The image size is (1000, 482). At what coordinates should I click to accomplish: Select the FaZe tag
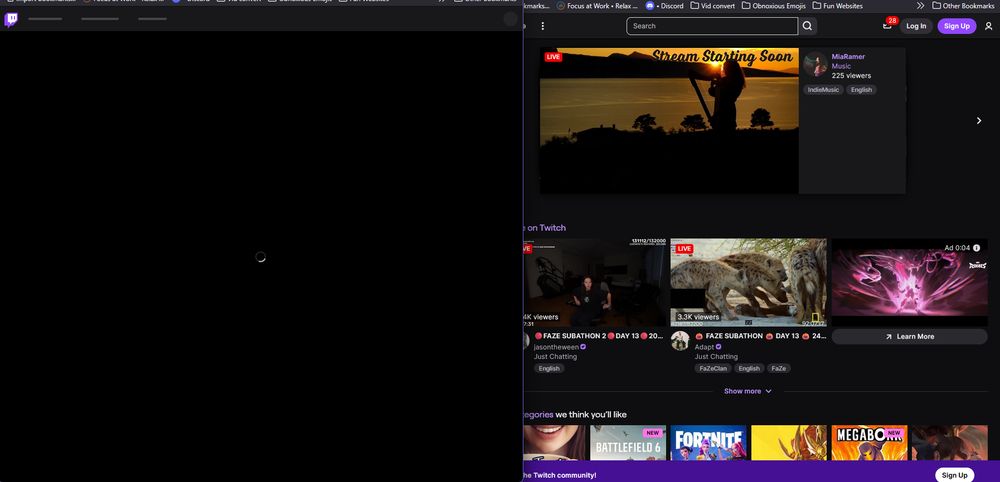click(778, 369)
